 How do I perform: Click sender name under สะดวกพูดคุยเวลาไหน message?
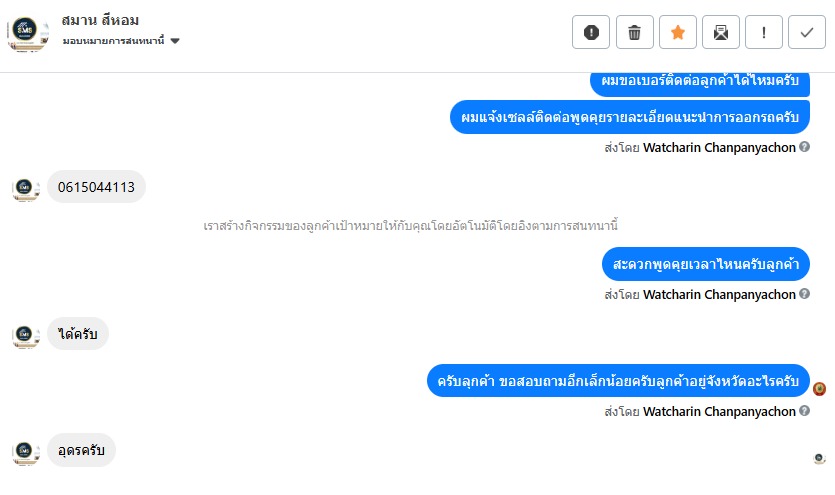(719, 295)
